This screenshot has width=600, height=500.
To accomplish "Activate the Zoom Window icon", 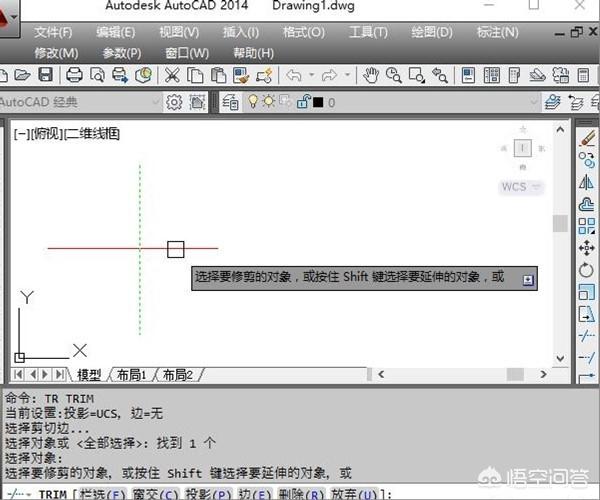I will coord(416,75).
